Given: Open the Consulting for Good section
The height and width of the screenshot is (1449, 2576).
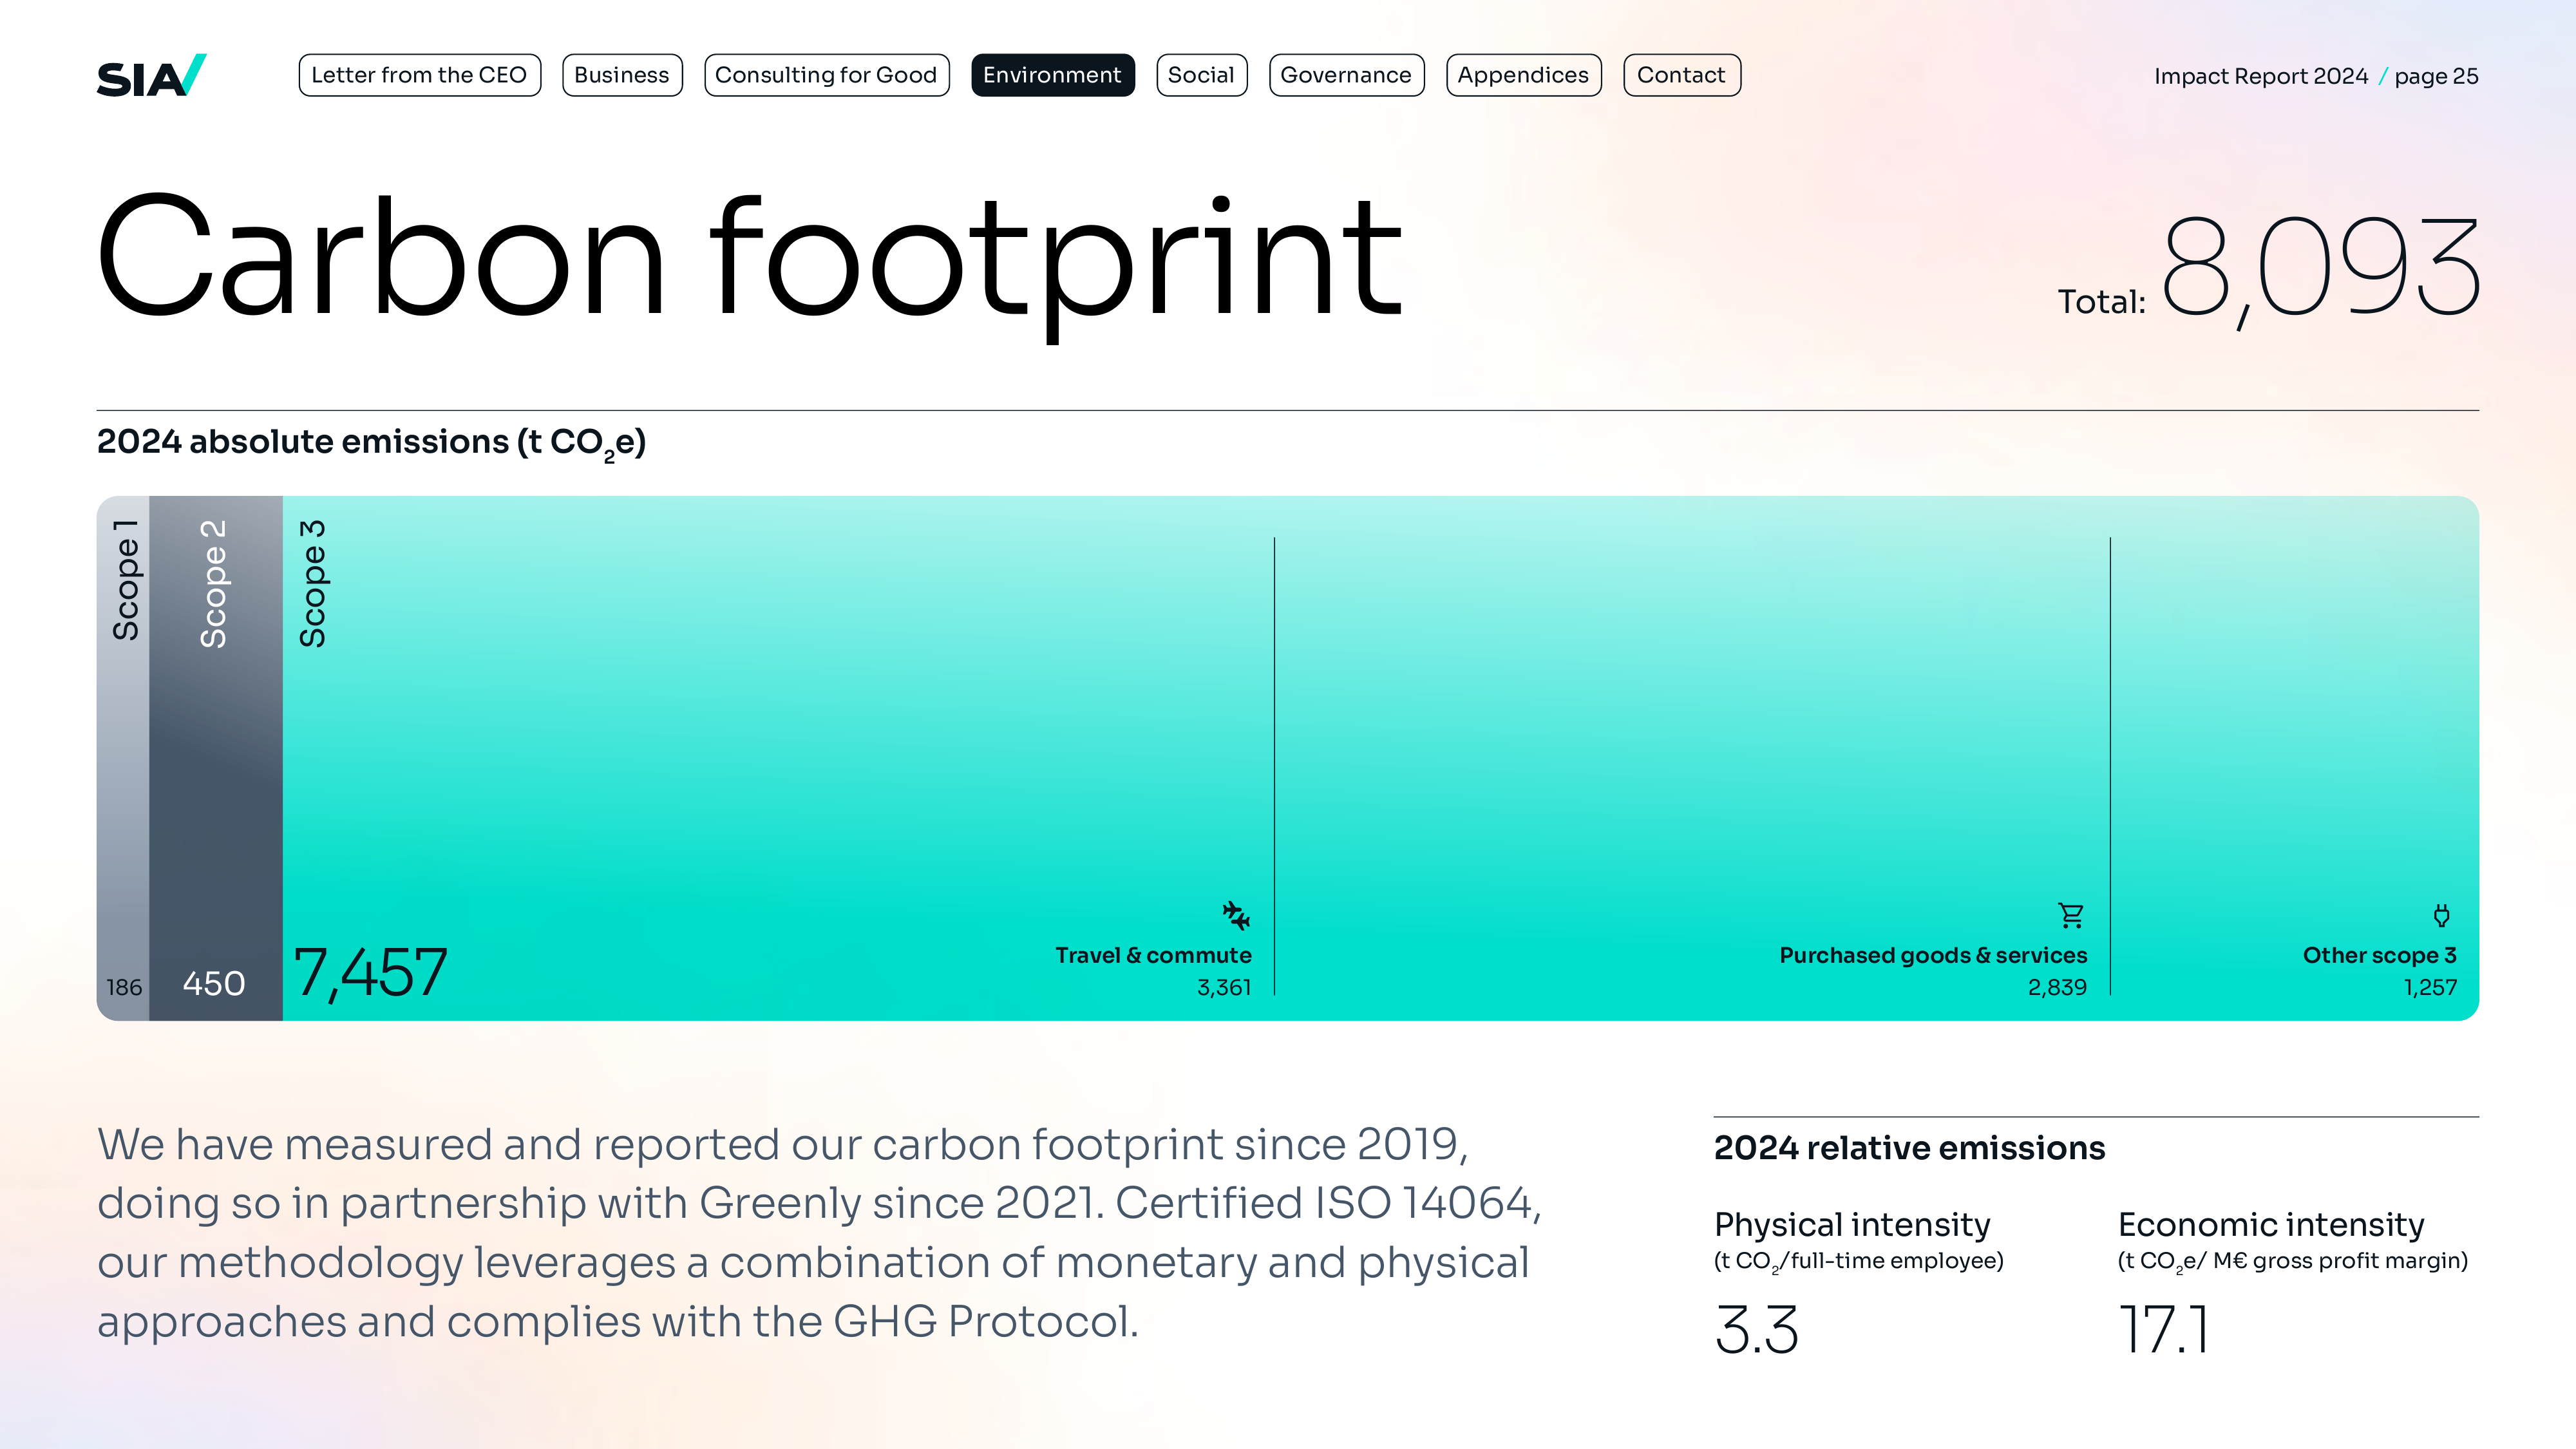Looking at the screenshot, I should (826, 75).
